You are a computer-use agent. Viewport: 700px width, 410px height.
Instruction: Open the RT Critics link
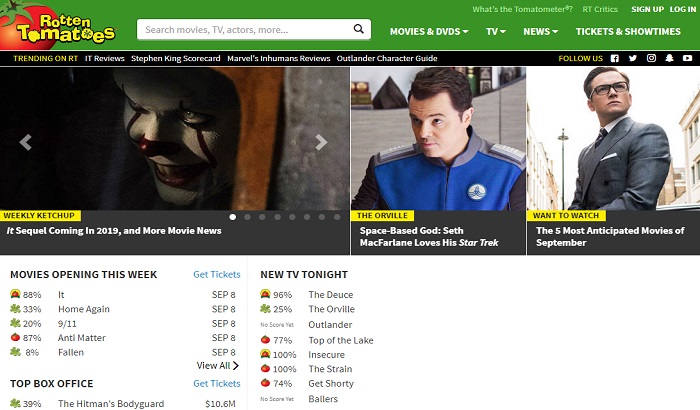coord(600,9)
